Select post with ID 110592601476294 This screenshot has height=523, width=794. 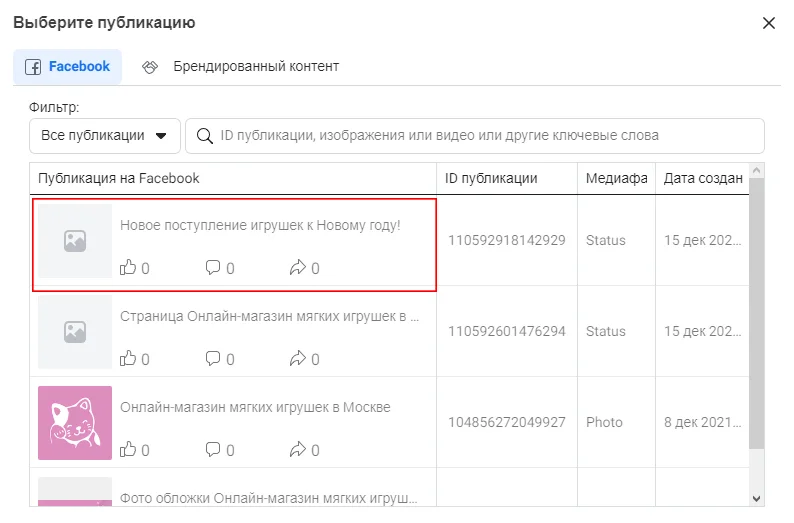coord(506,332)
